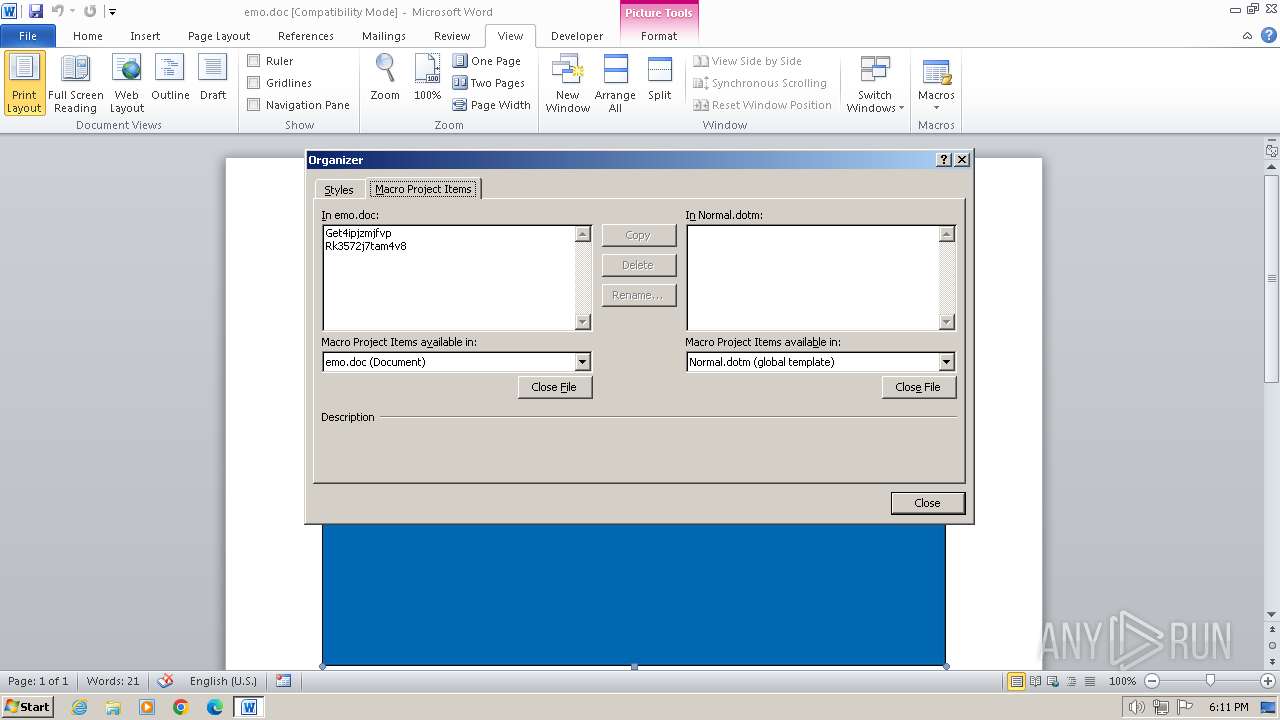Screen dimensions: 1280x720
Task: Click the Copy button in Organizer
Action: 638,235
